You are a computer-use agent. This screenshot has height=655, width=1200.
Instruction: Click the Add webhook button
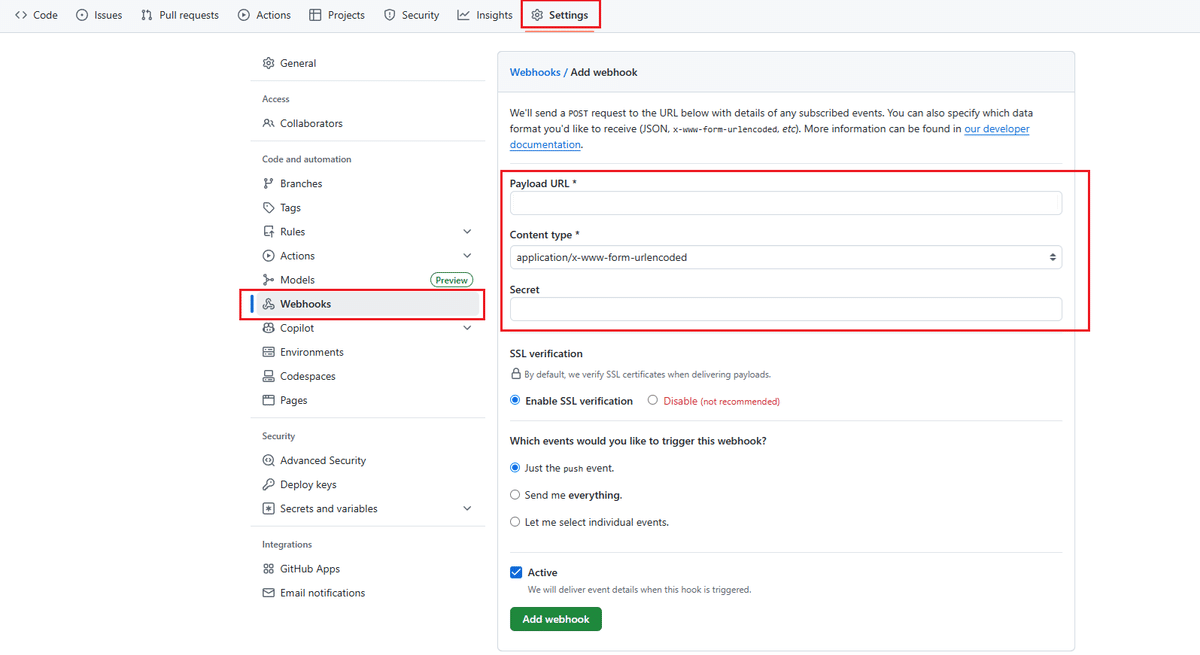(x=555, y=618)
